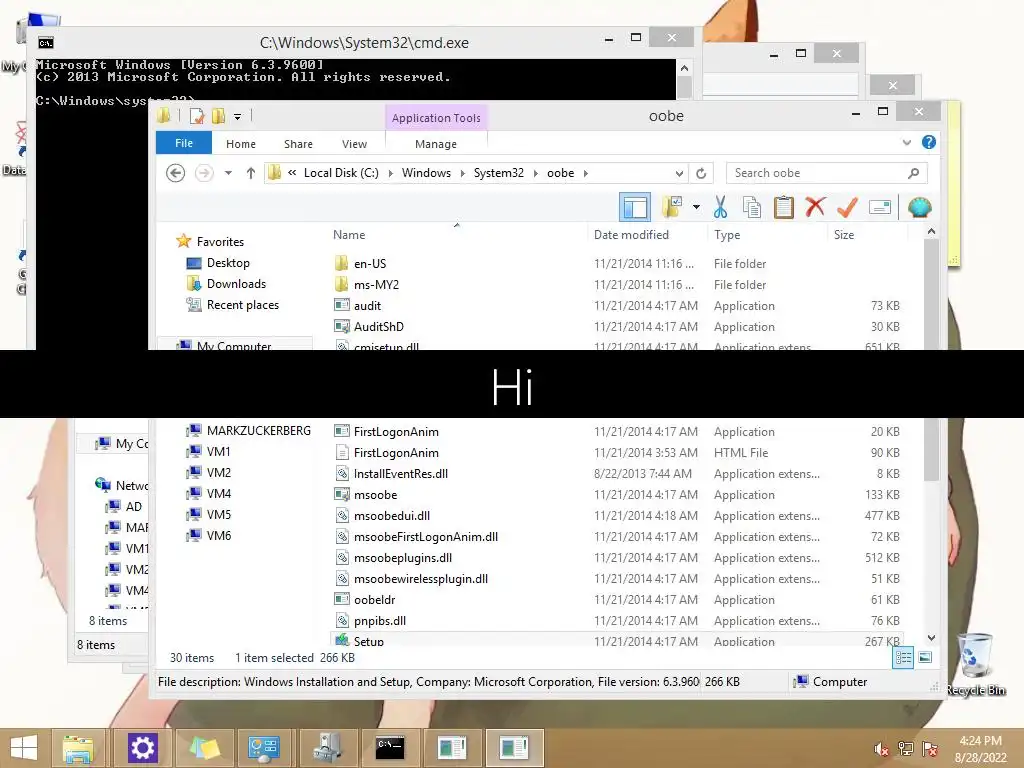Select the FirstLogonAnim HTML File row
1024x768 pixels.
[617, 453]
